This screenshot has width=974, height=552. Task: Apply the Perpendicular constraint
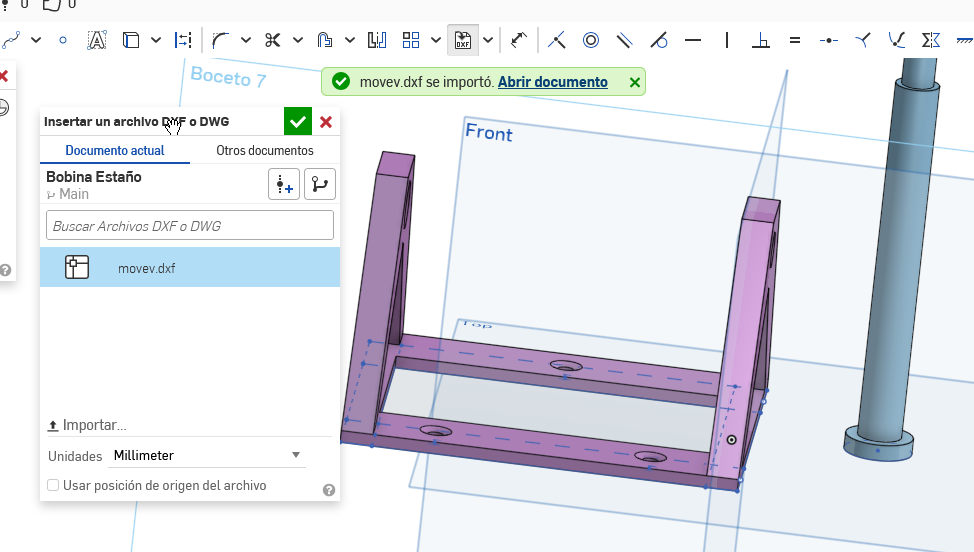(x=760, y=40)
